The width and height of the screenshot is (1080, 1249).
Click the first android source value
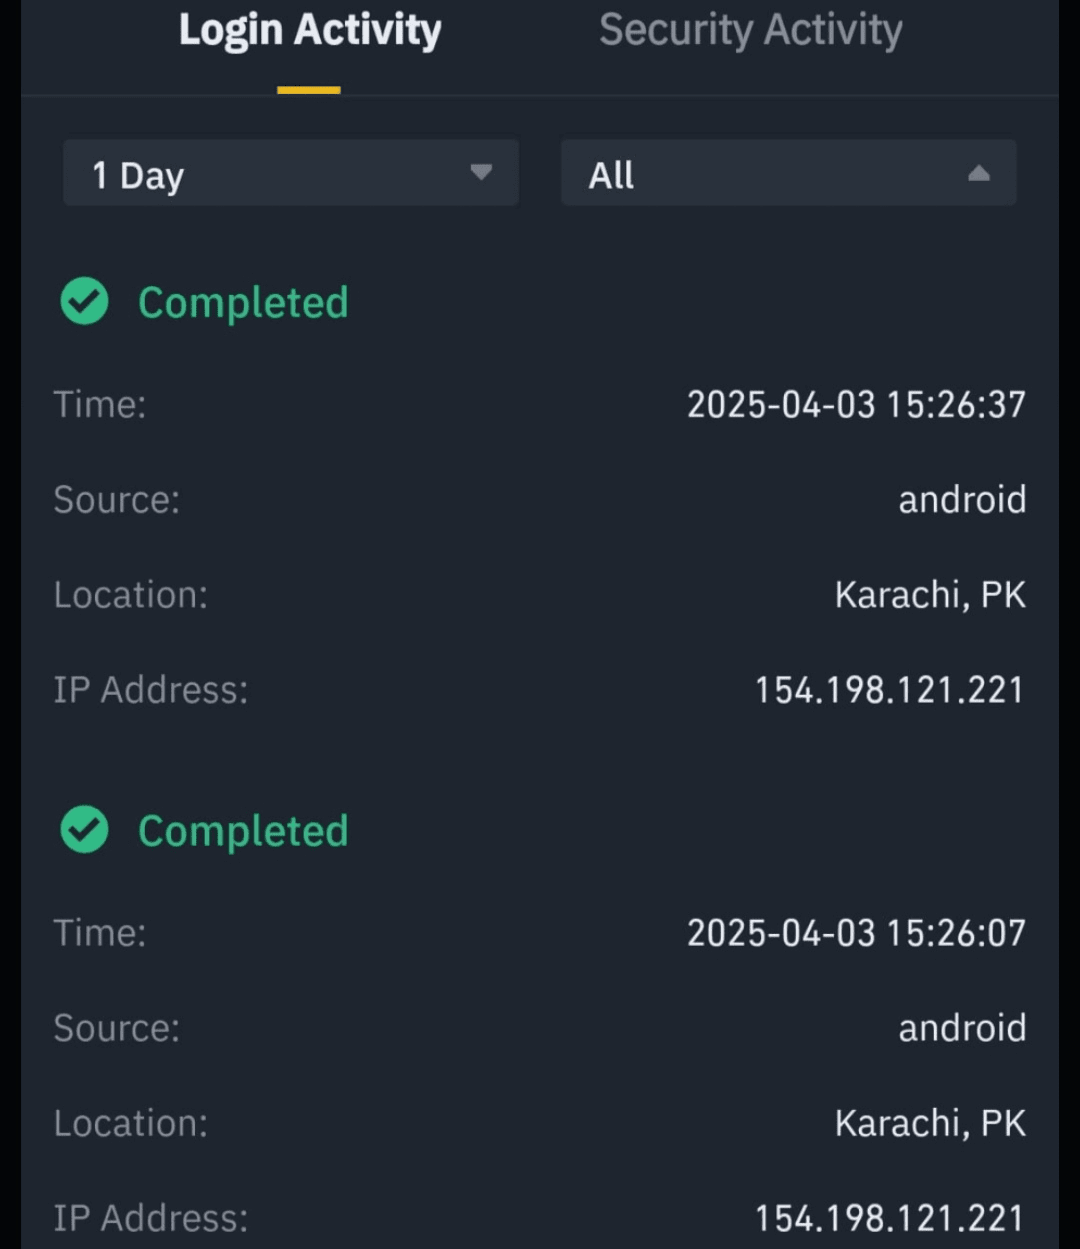pos(962,500)
